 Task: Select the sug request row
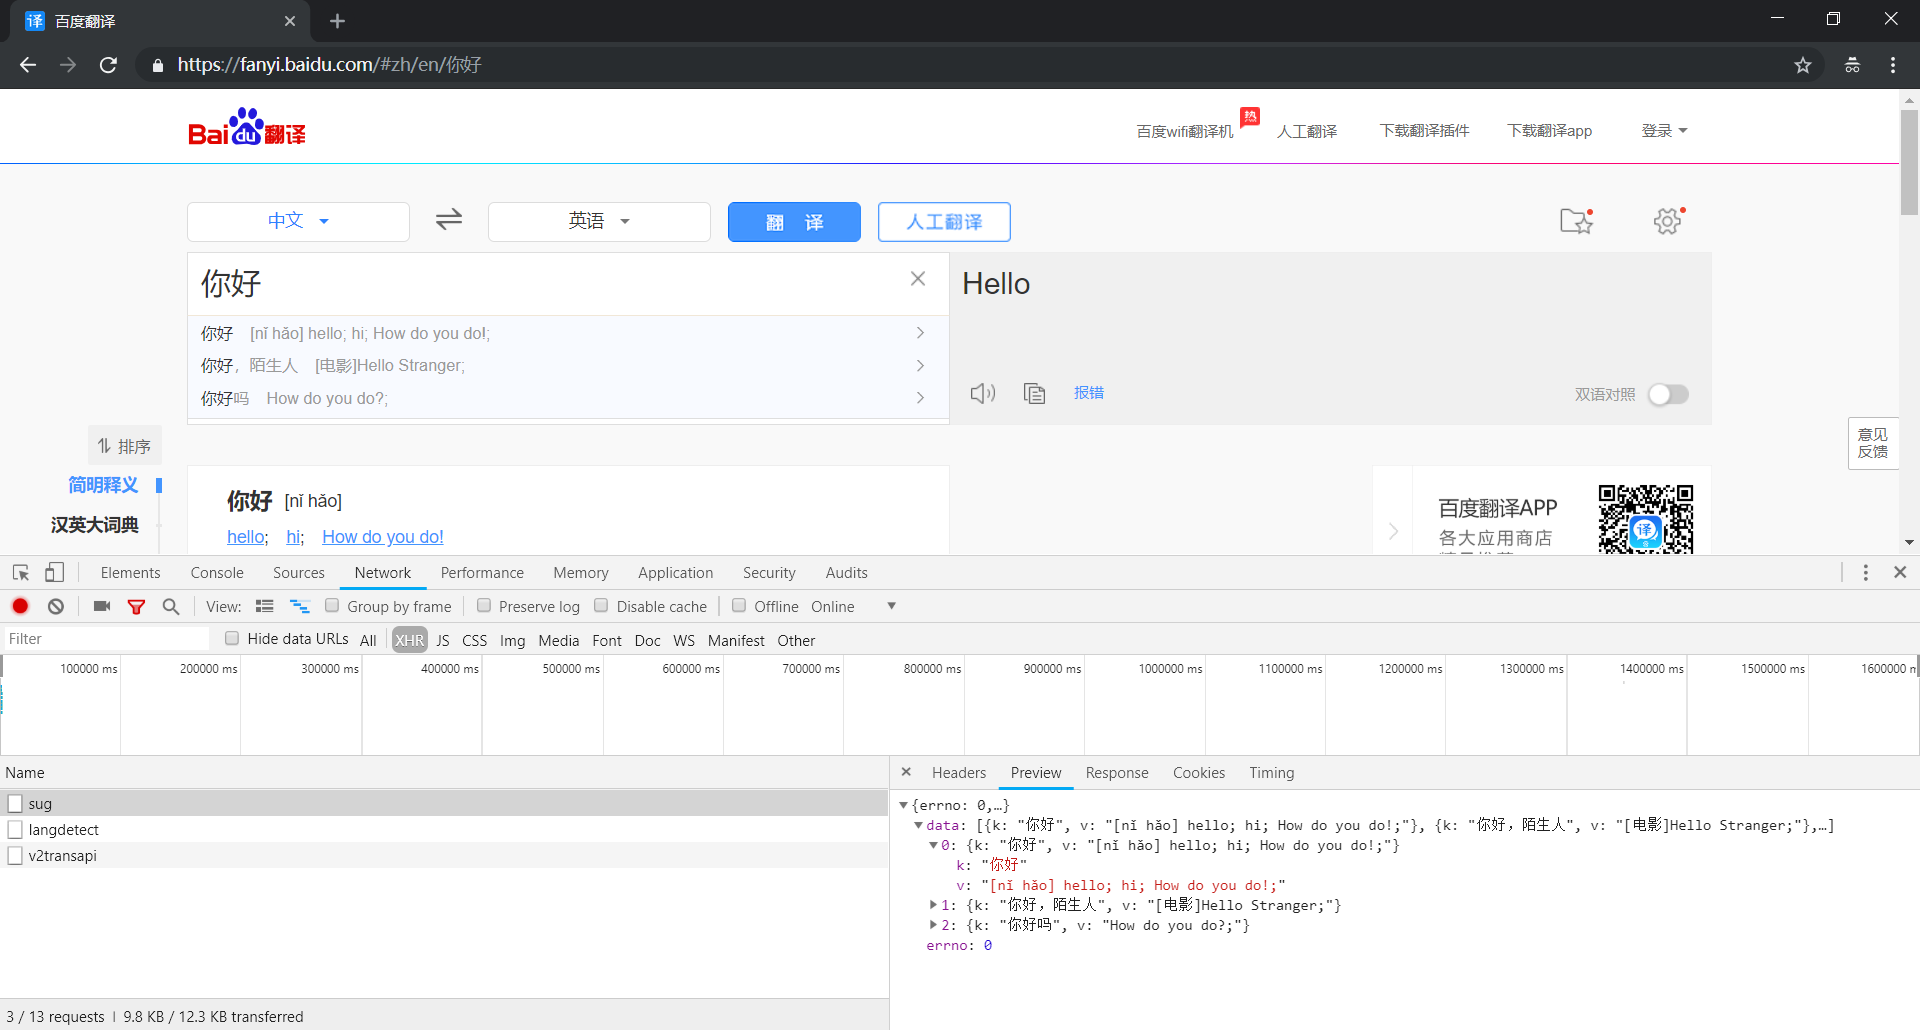point(444,803)
